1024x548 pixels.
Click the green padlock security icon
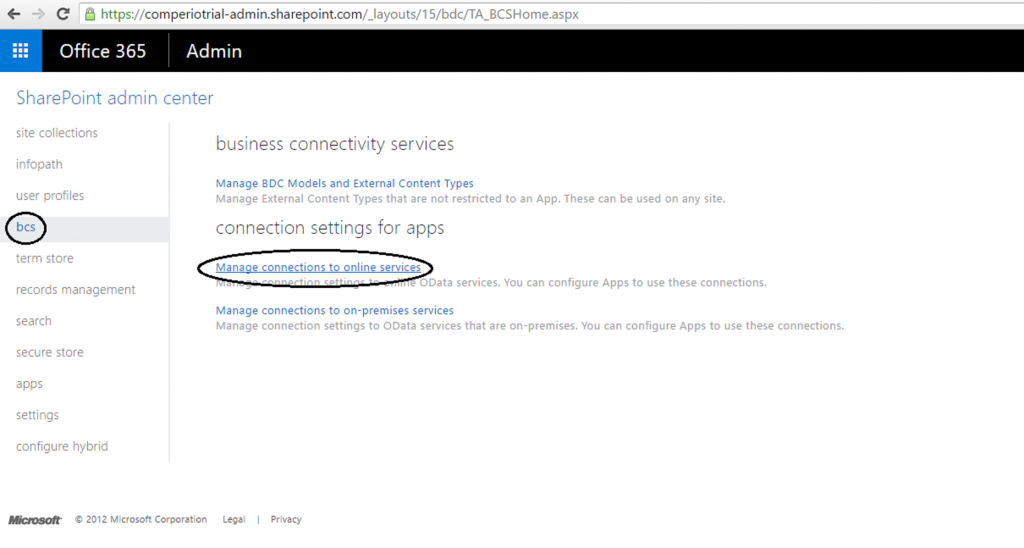[89, 14]
